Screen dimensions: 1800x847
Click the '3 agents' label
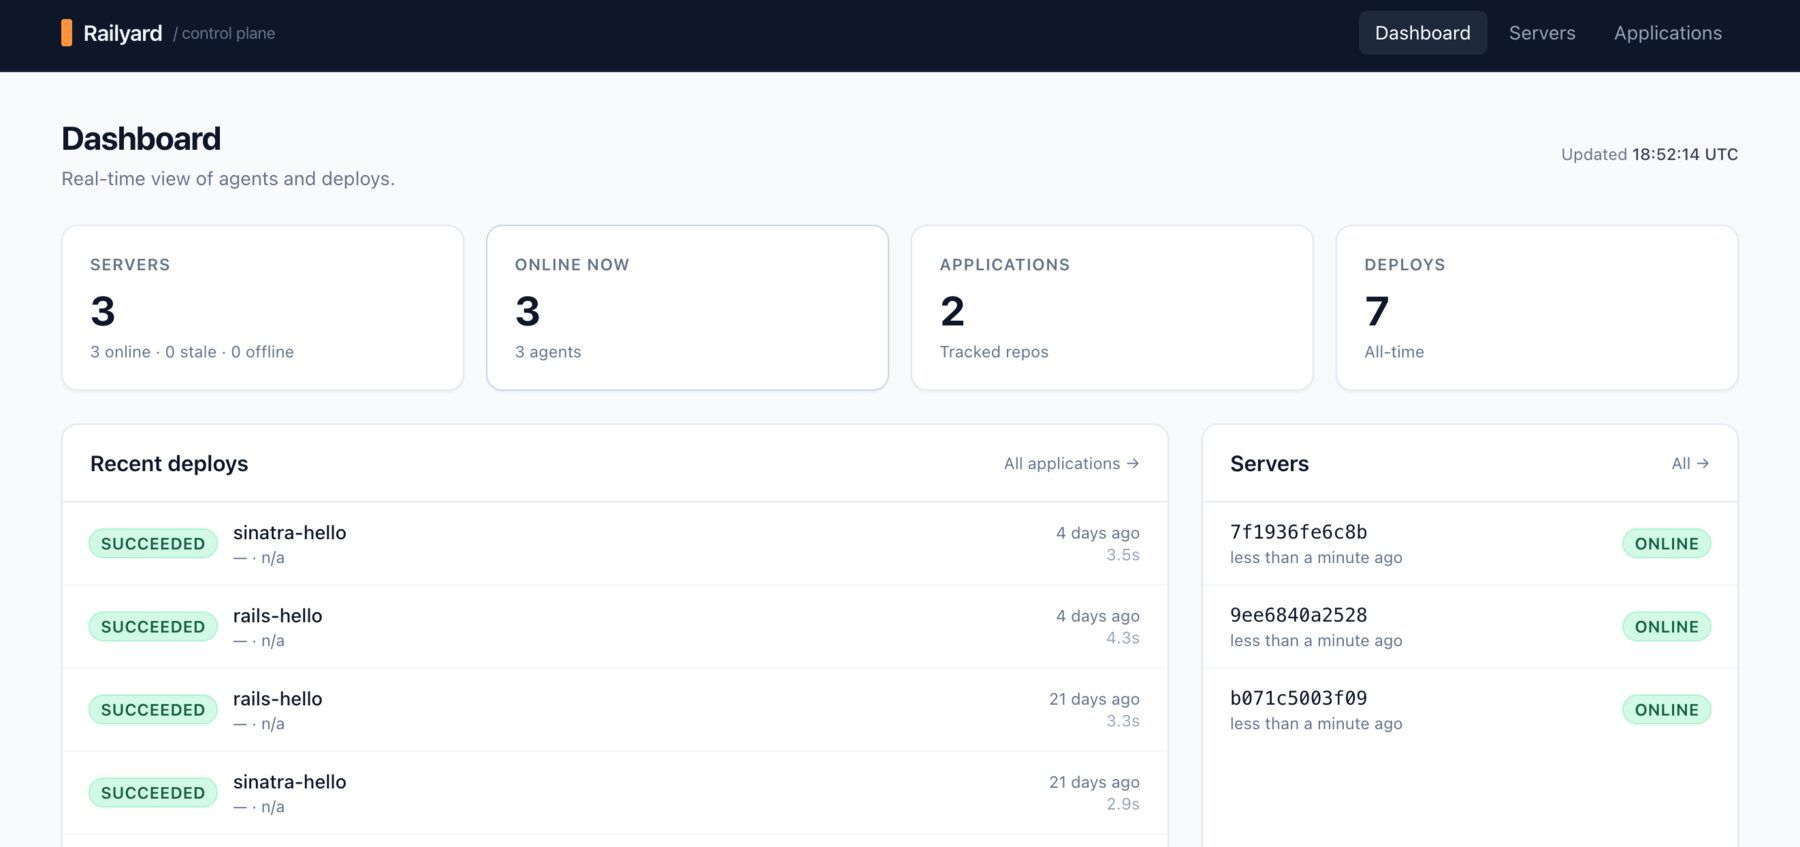click(548, 352)
